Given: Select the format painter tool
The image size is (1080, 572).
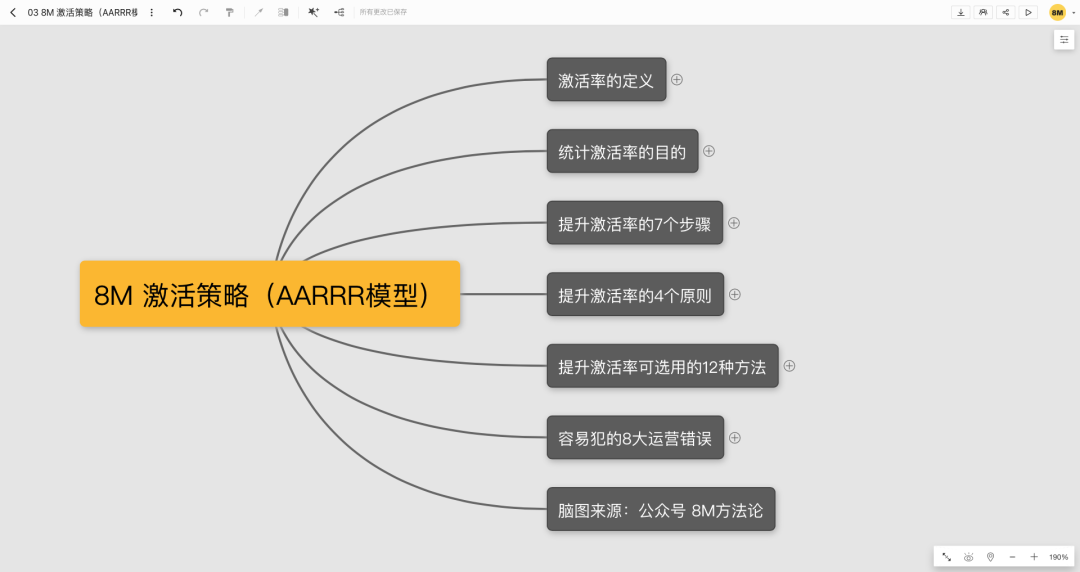Looking at the screenshot, I should [229, 12].
